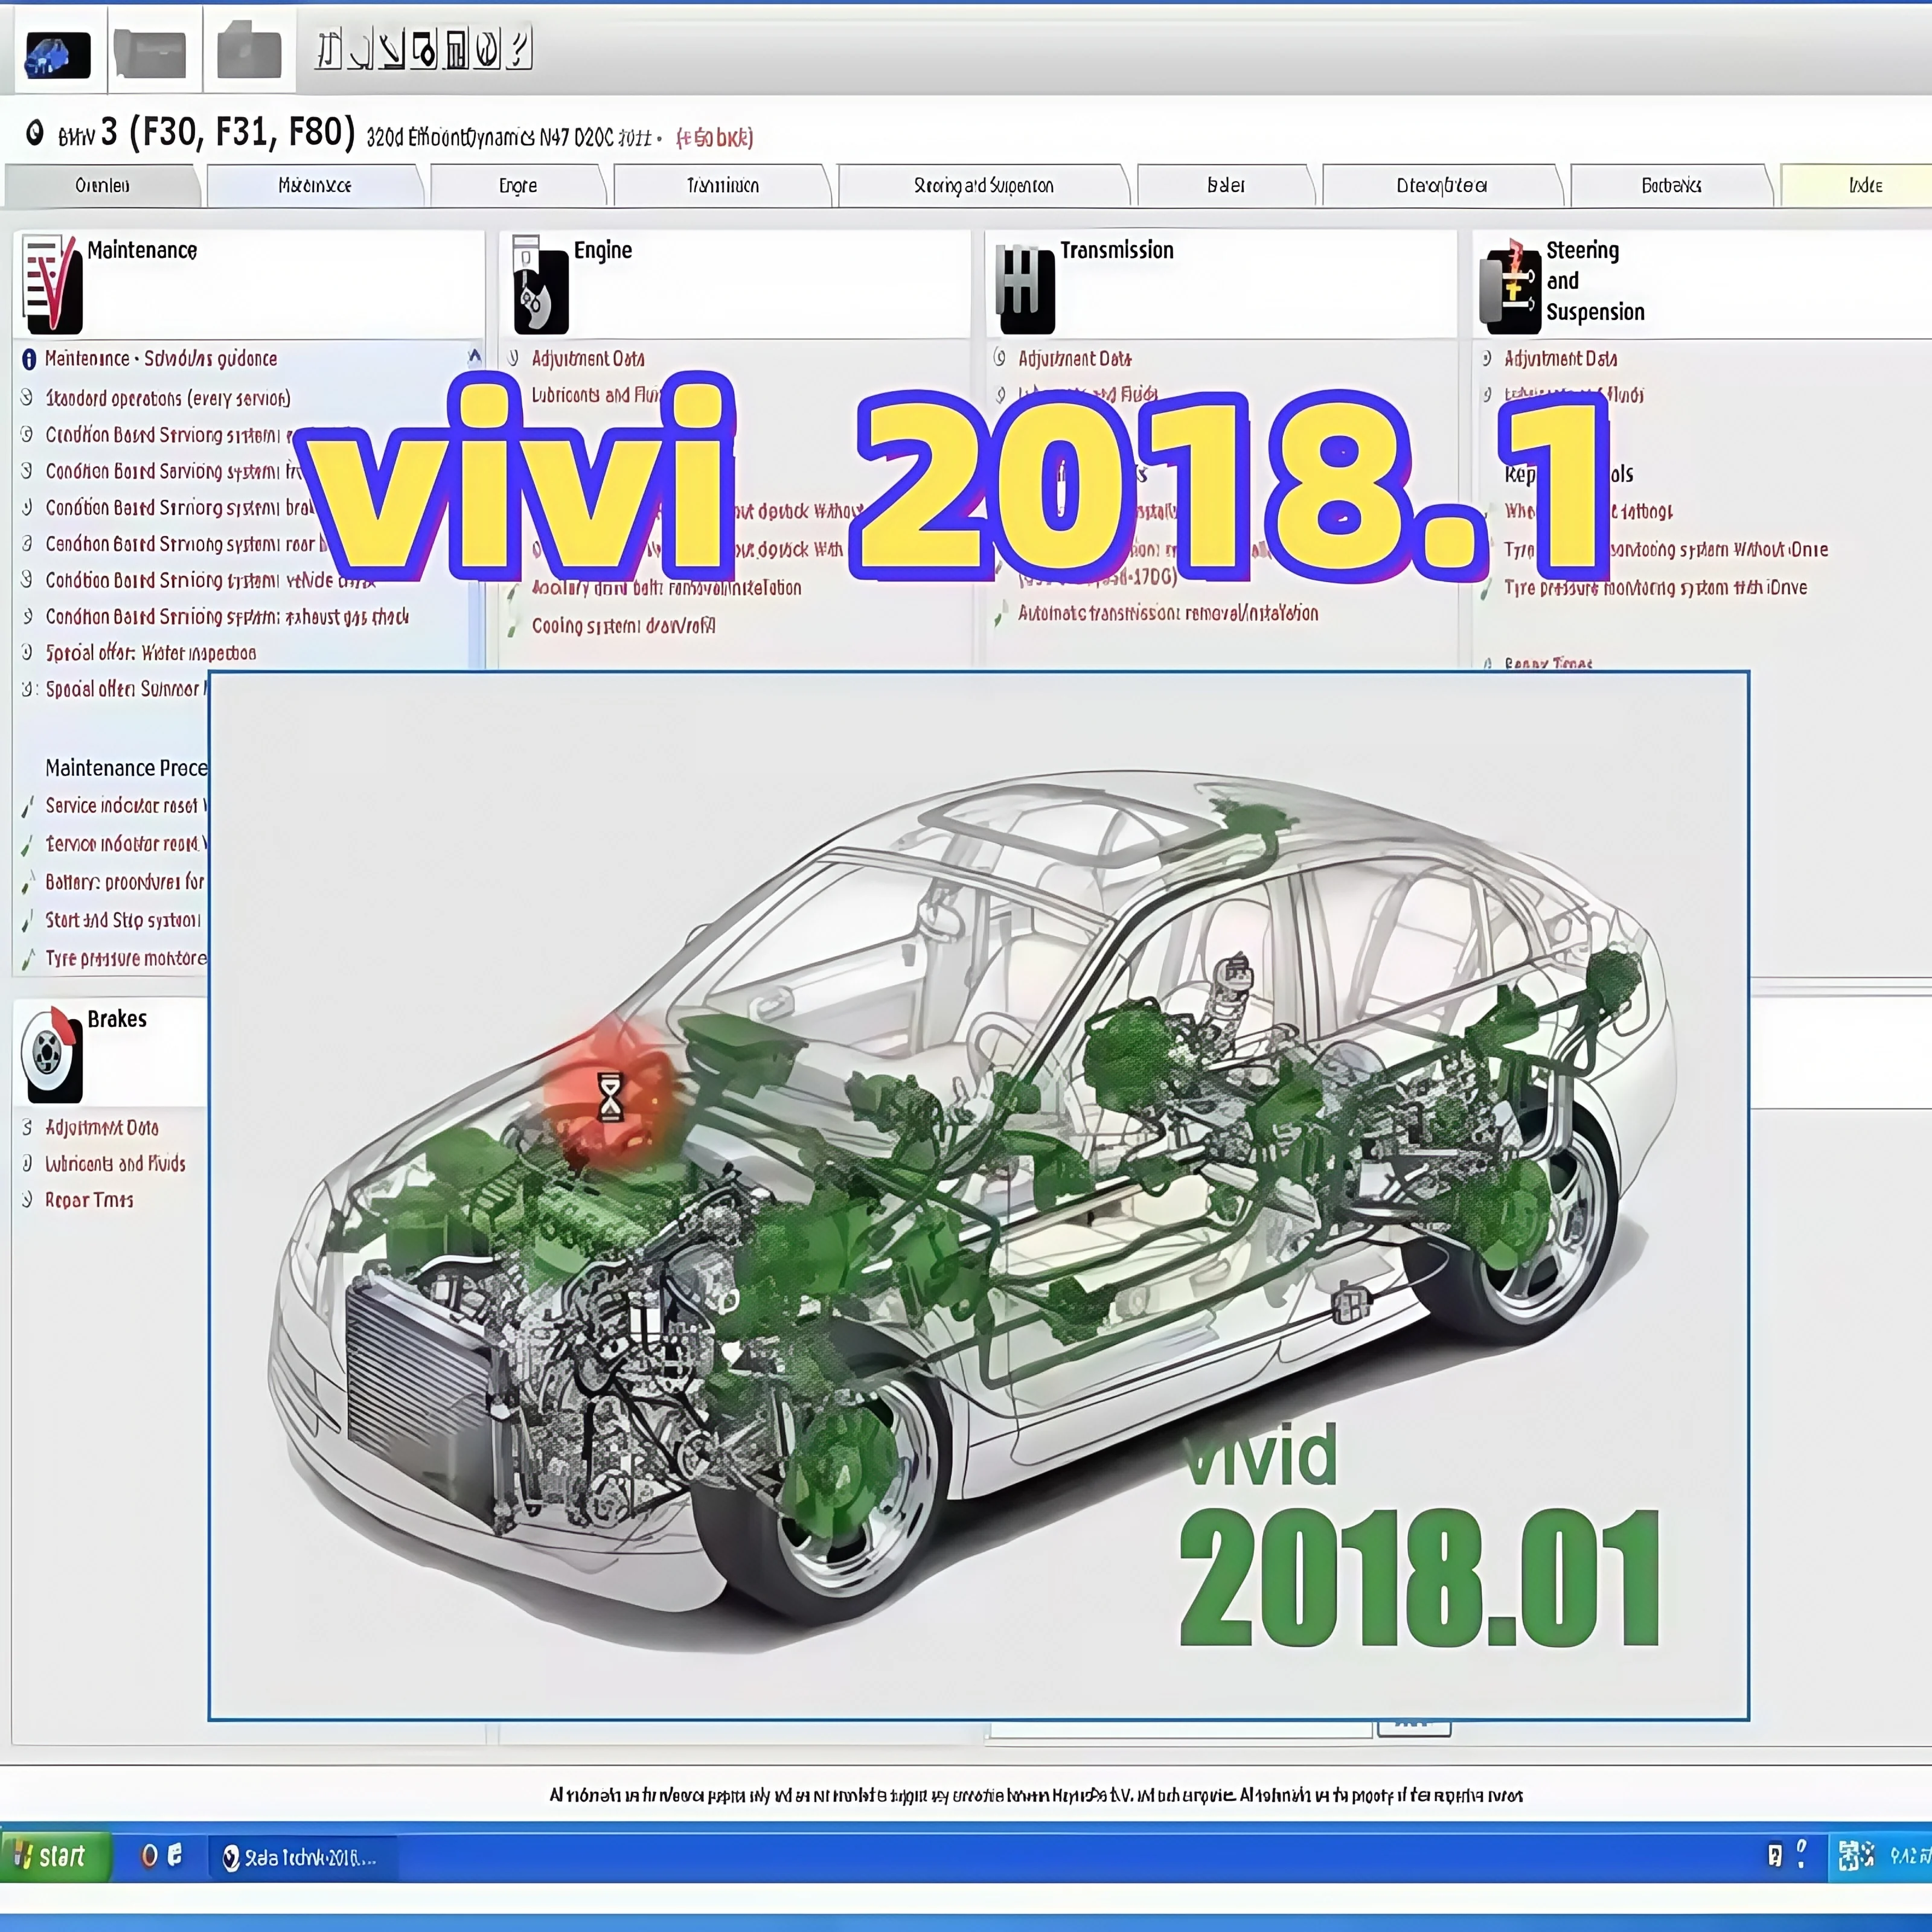Click the second gray folder toolbar icon
This screenshot has width=1932, height=1932.
pyautogui.click(x=150, y=54)
